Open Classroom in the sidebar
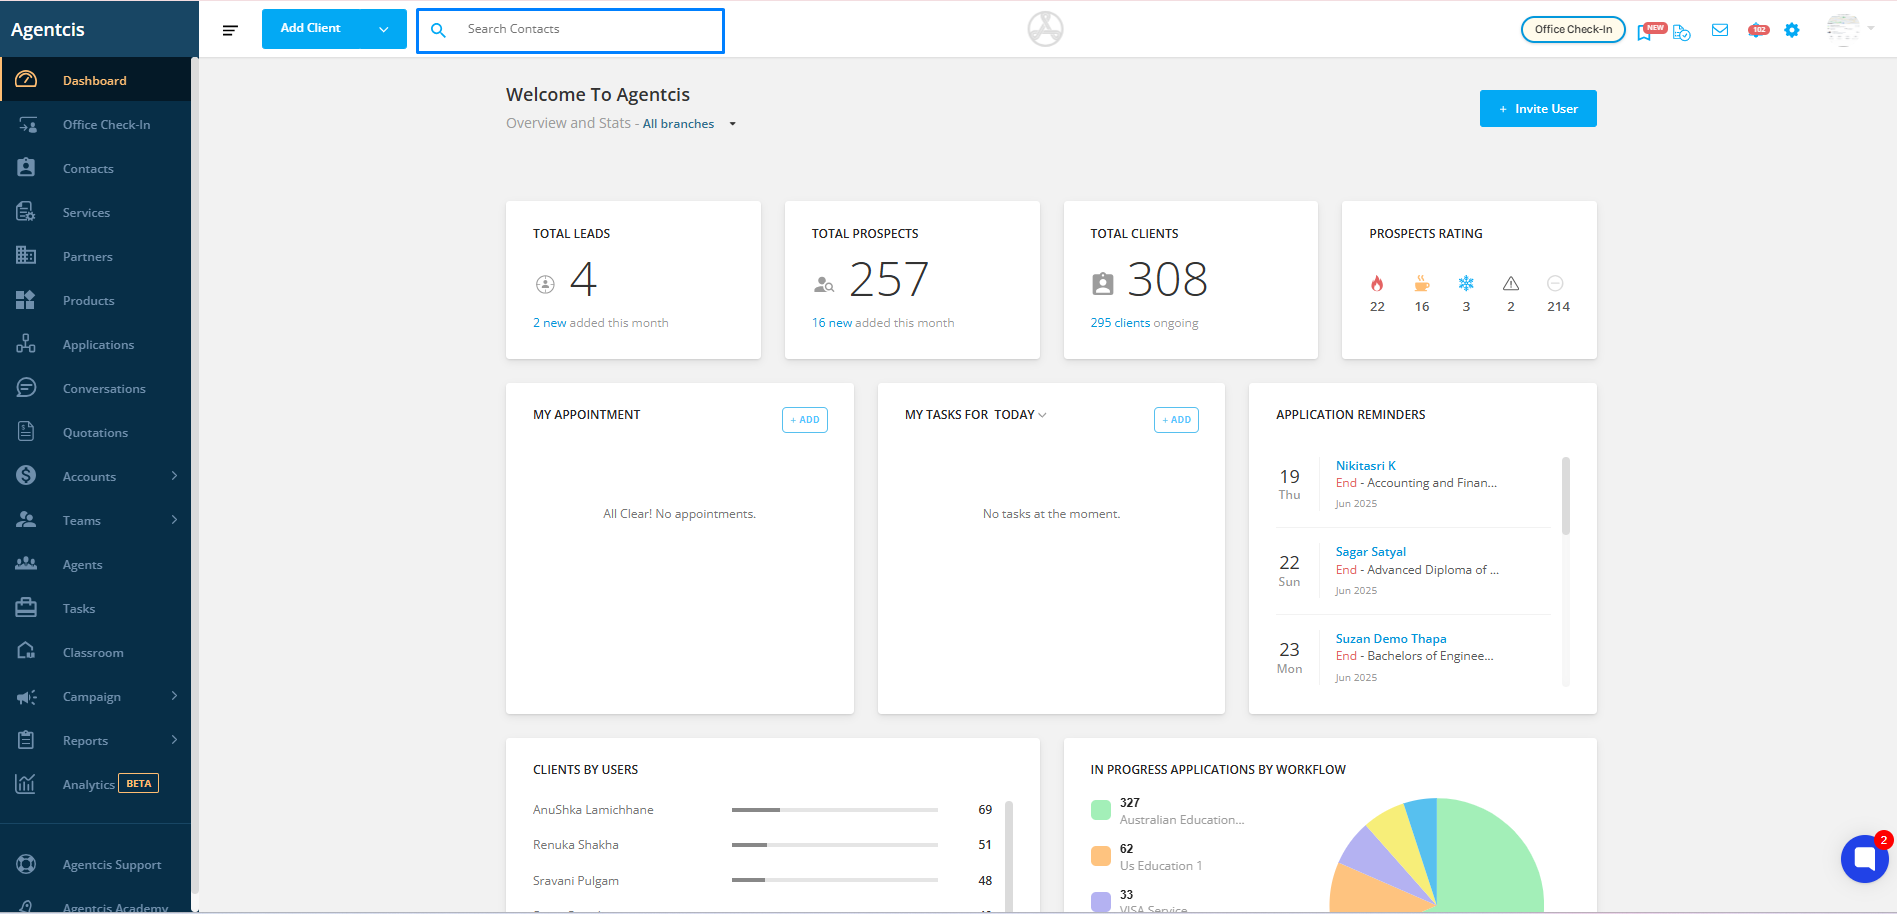This screenshot has height=914, width=1897. pyautogui.click(x=95, y=652)
